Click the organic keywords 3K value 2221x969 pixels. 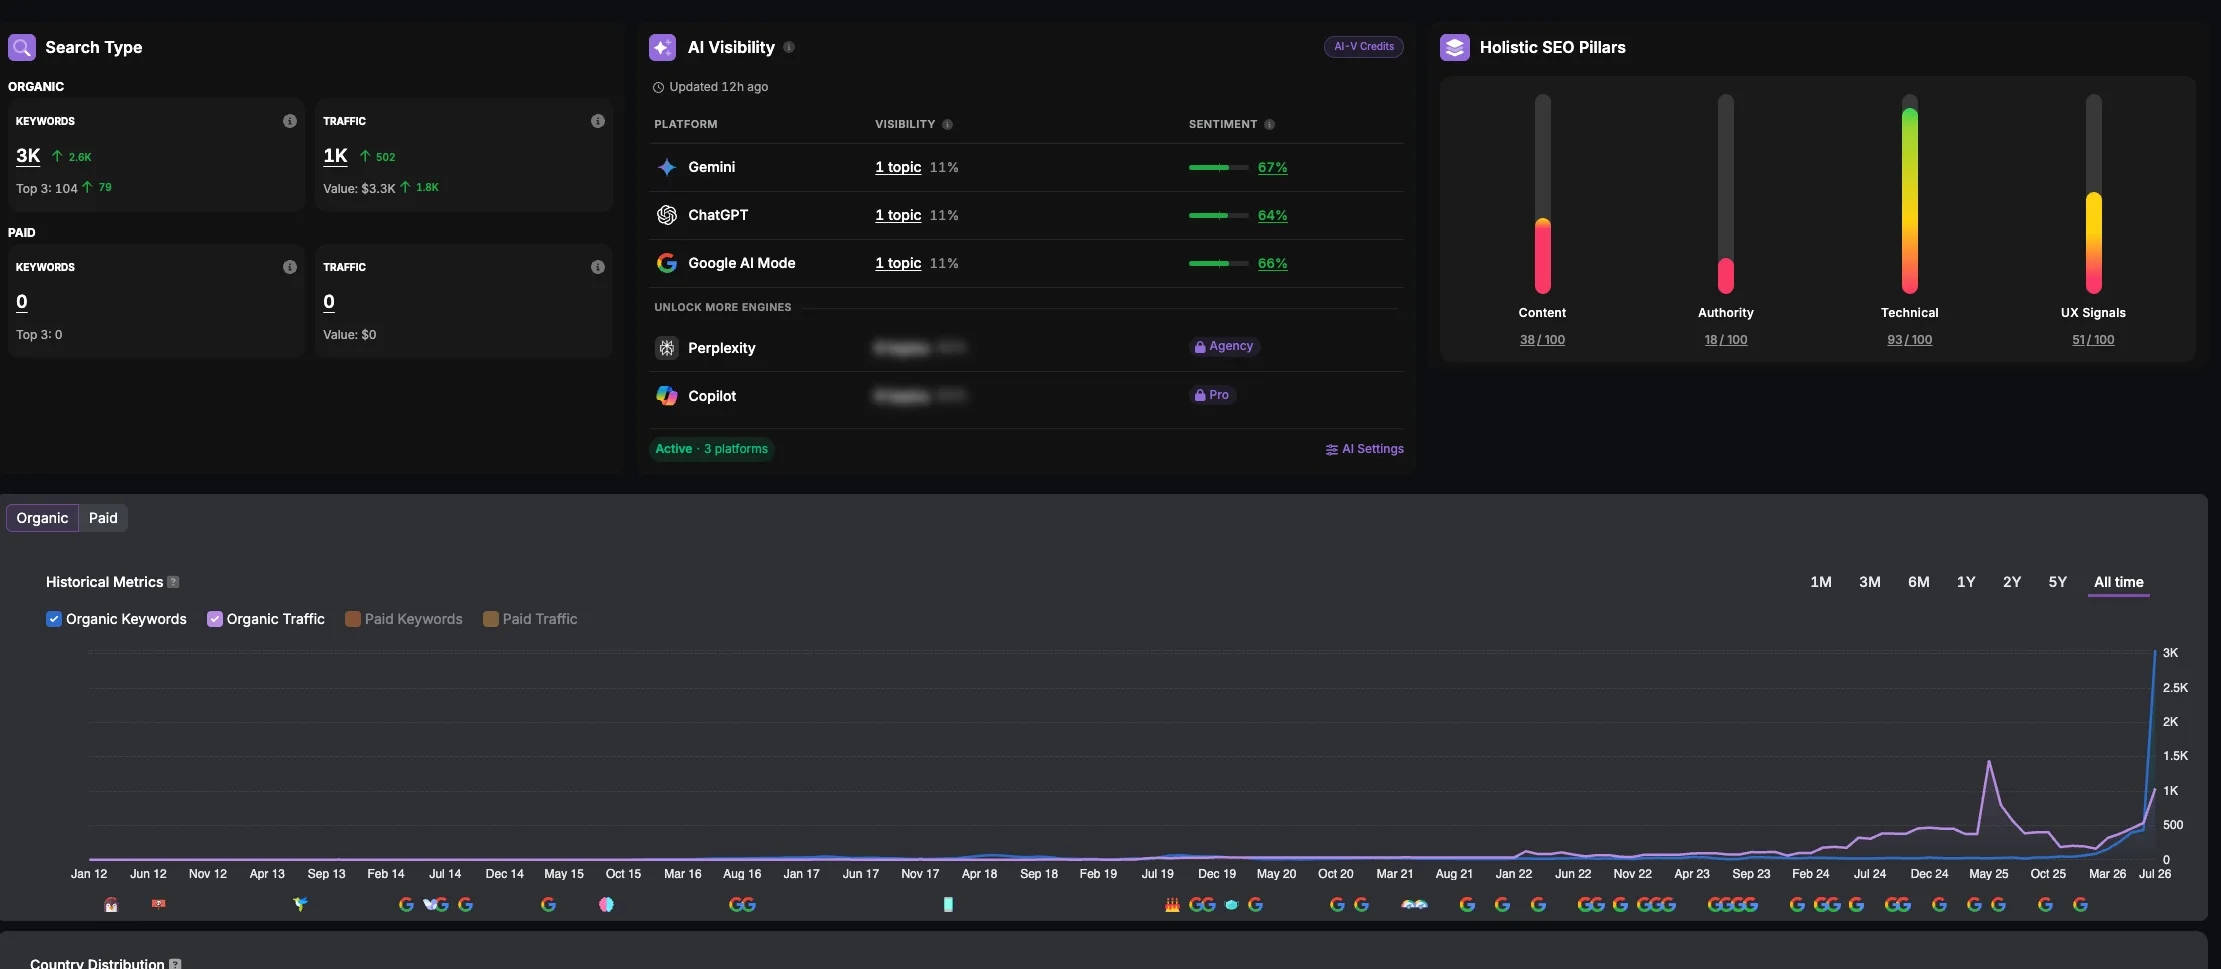[x=28, y=156]
